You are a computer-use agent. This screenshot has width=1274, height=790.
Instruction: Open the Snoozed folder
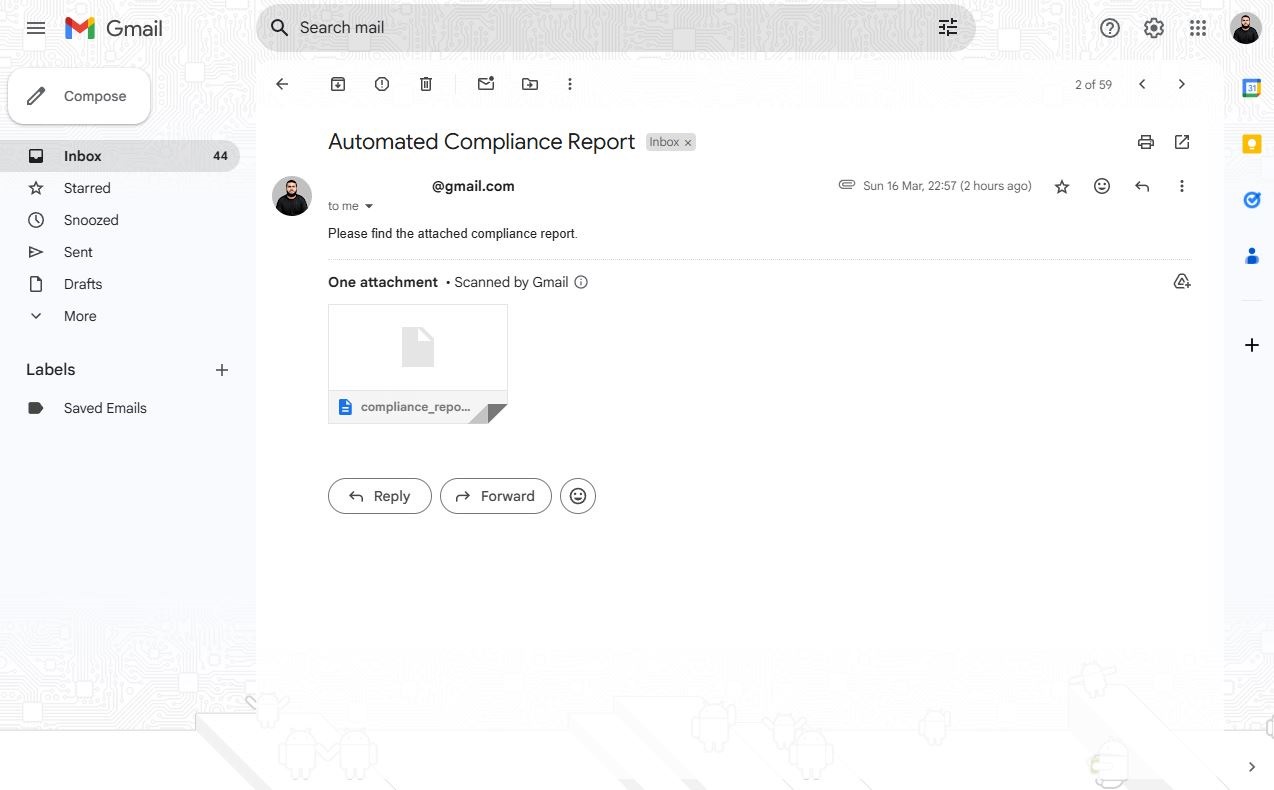120,220
